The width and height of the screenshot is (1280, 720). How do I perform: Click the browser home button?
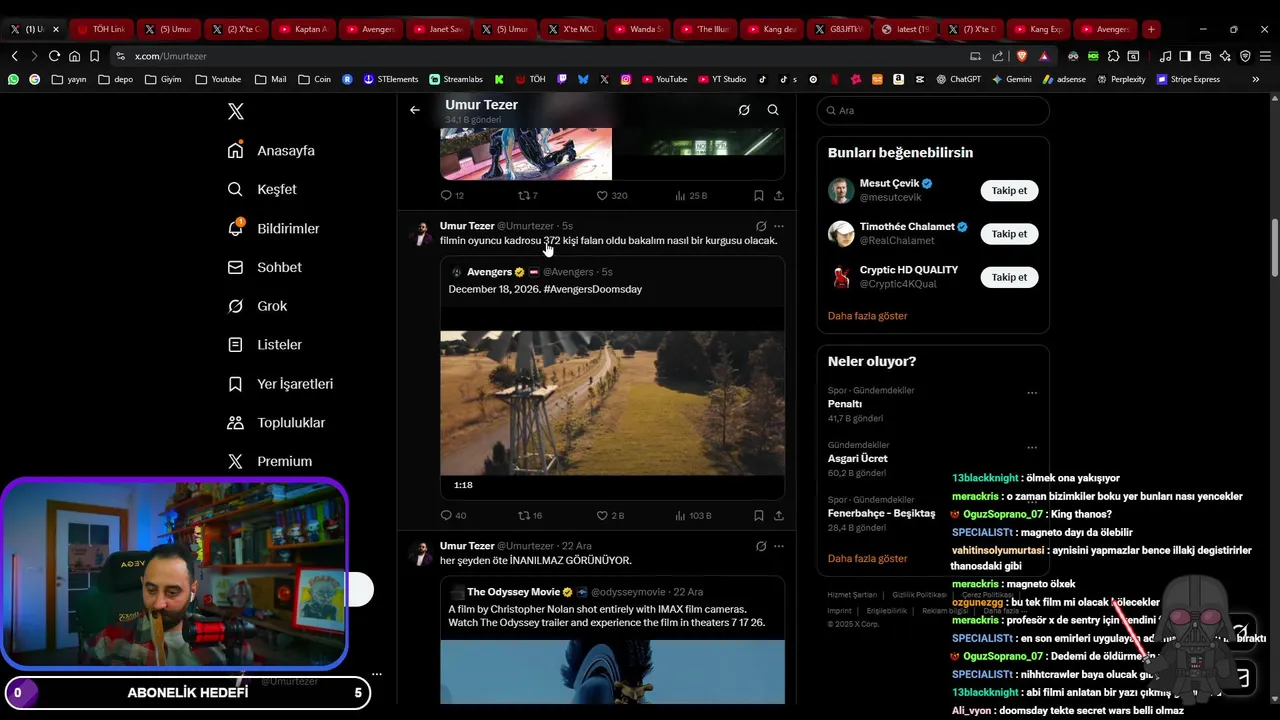tap(74, 56)
